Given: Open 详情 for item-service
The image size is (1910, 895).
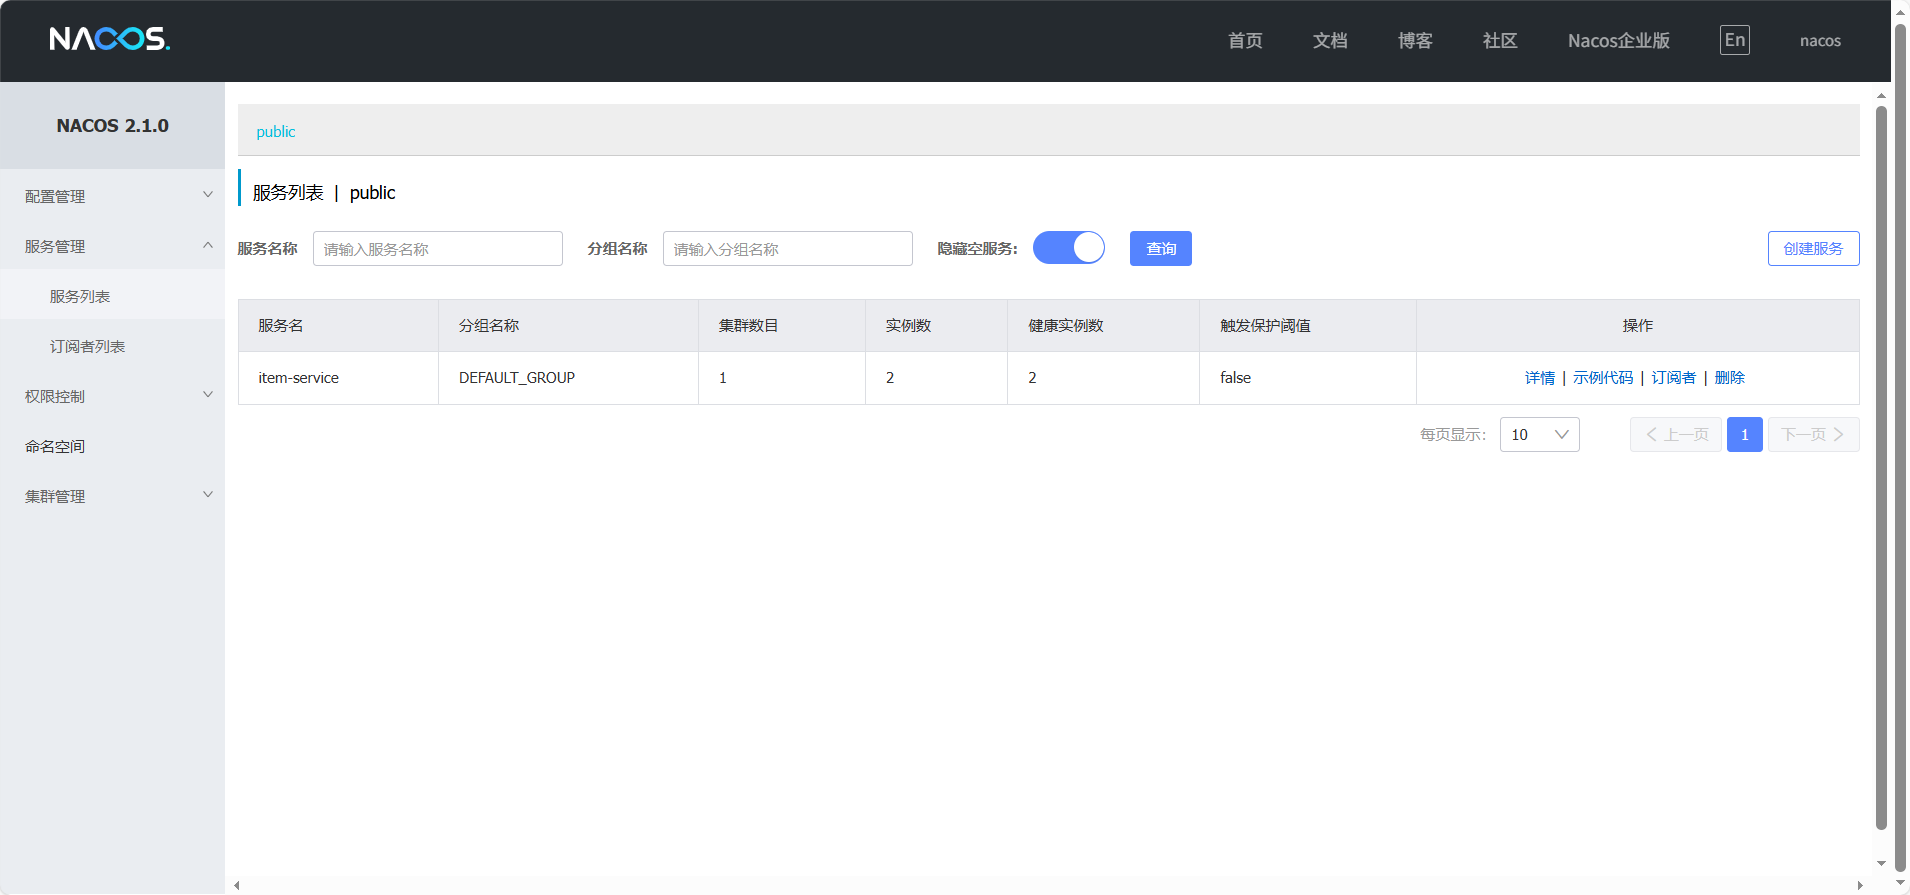Looking at the screenshot, I should click(x=1540, y=378).
